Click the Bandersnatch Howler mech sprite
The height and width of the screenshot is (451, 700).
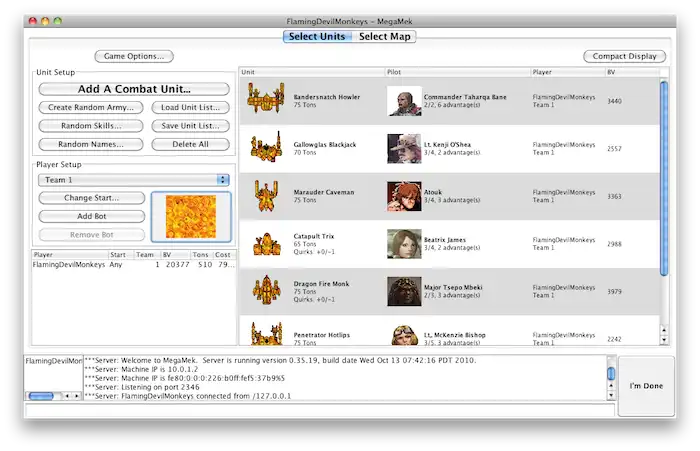coord(266,98)
